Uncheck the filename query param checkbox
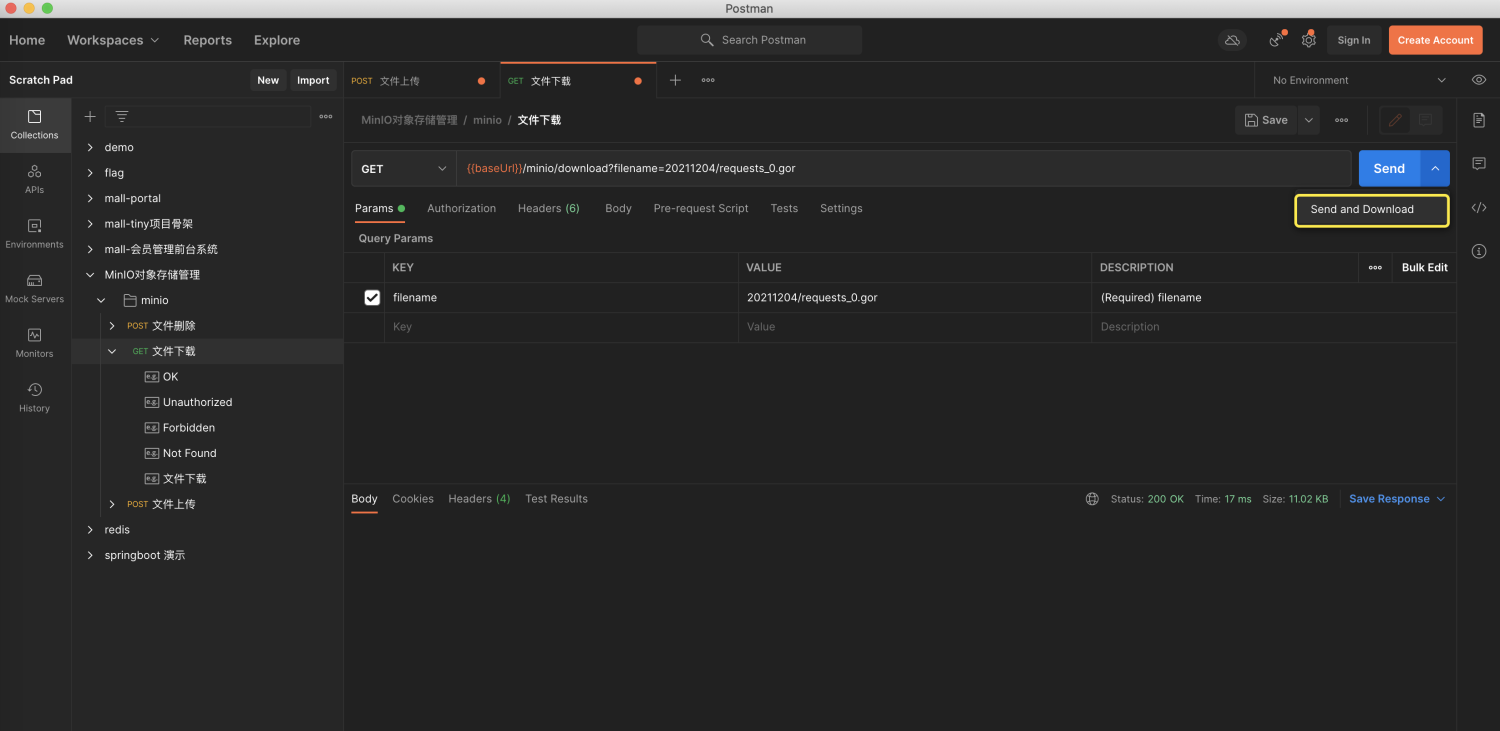Viewport: 1500px width, 731px height. (x=372, y=298)
